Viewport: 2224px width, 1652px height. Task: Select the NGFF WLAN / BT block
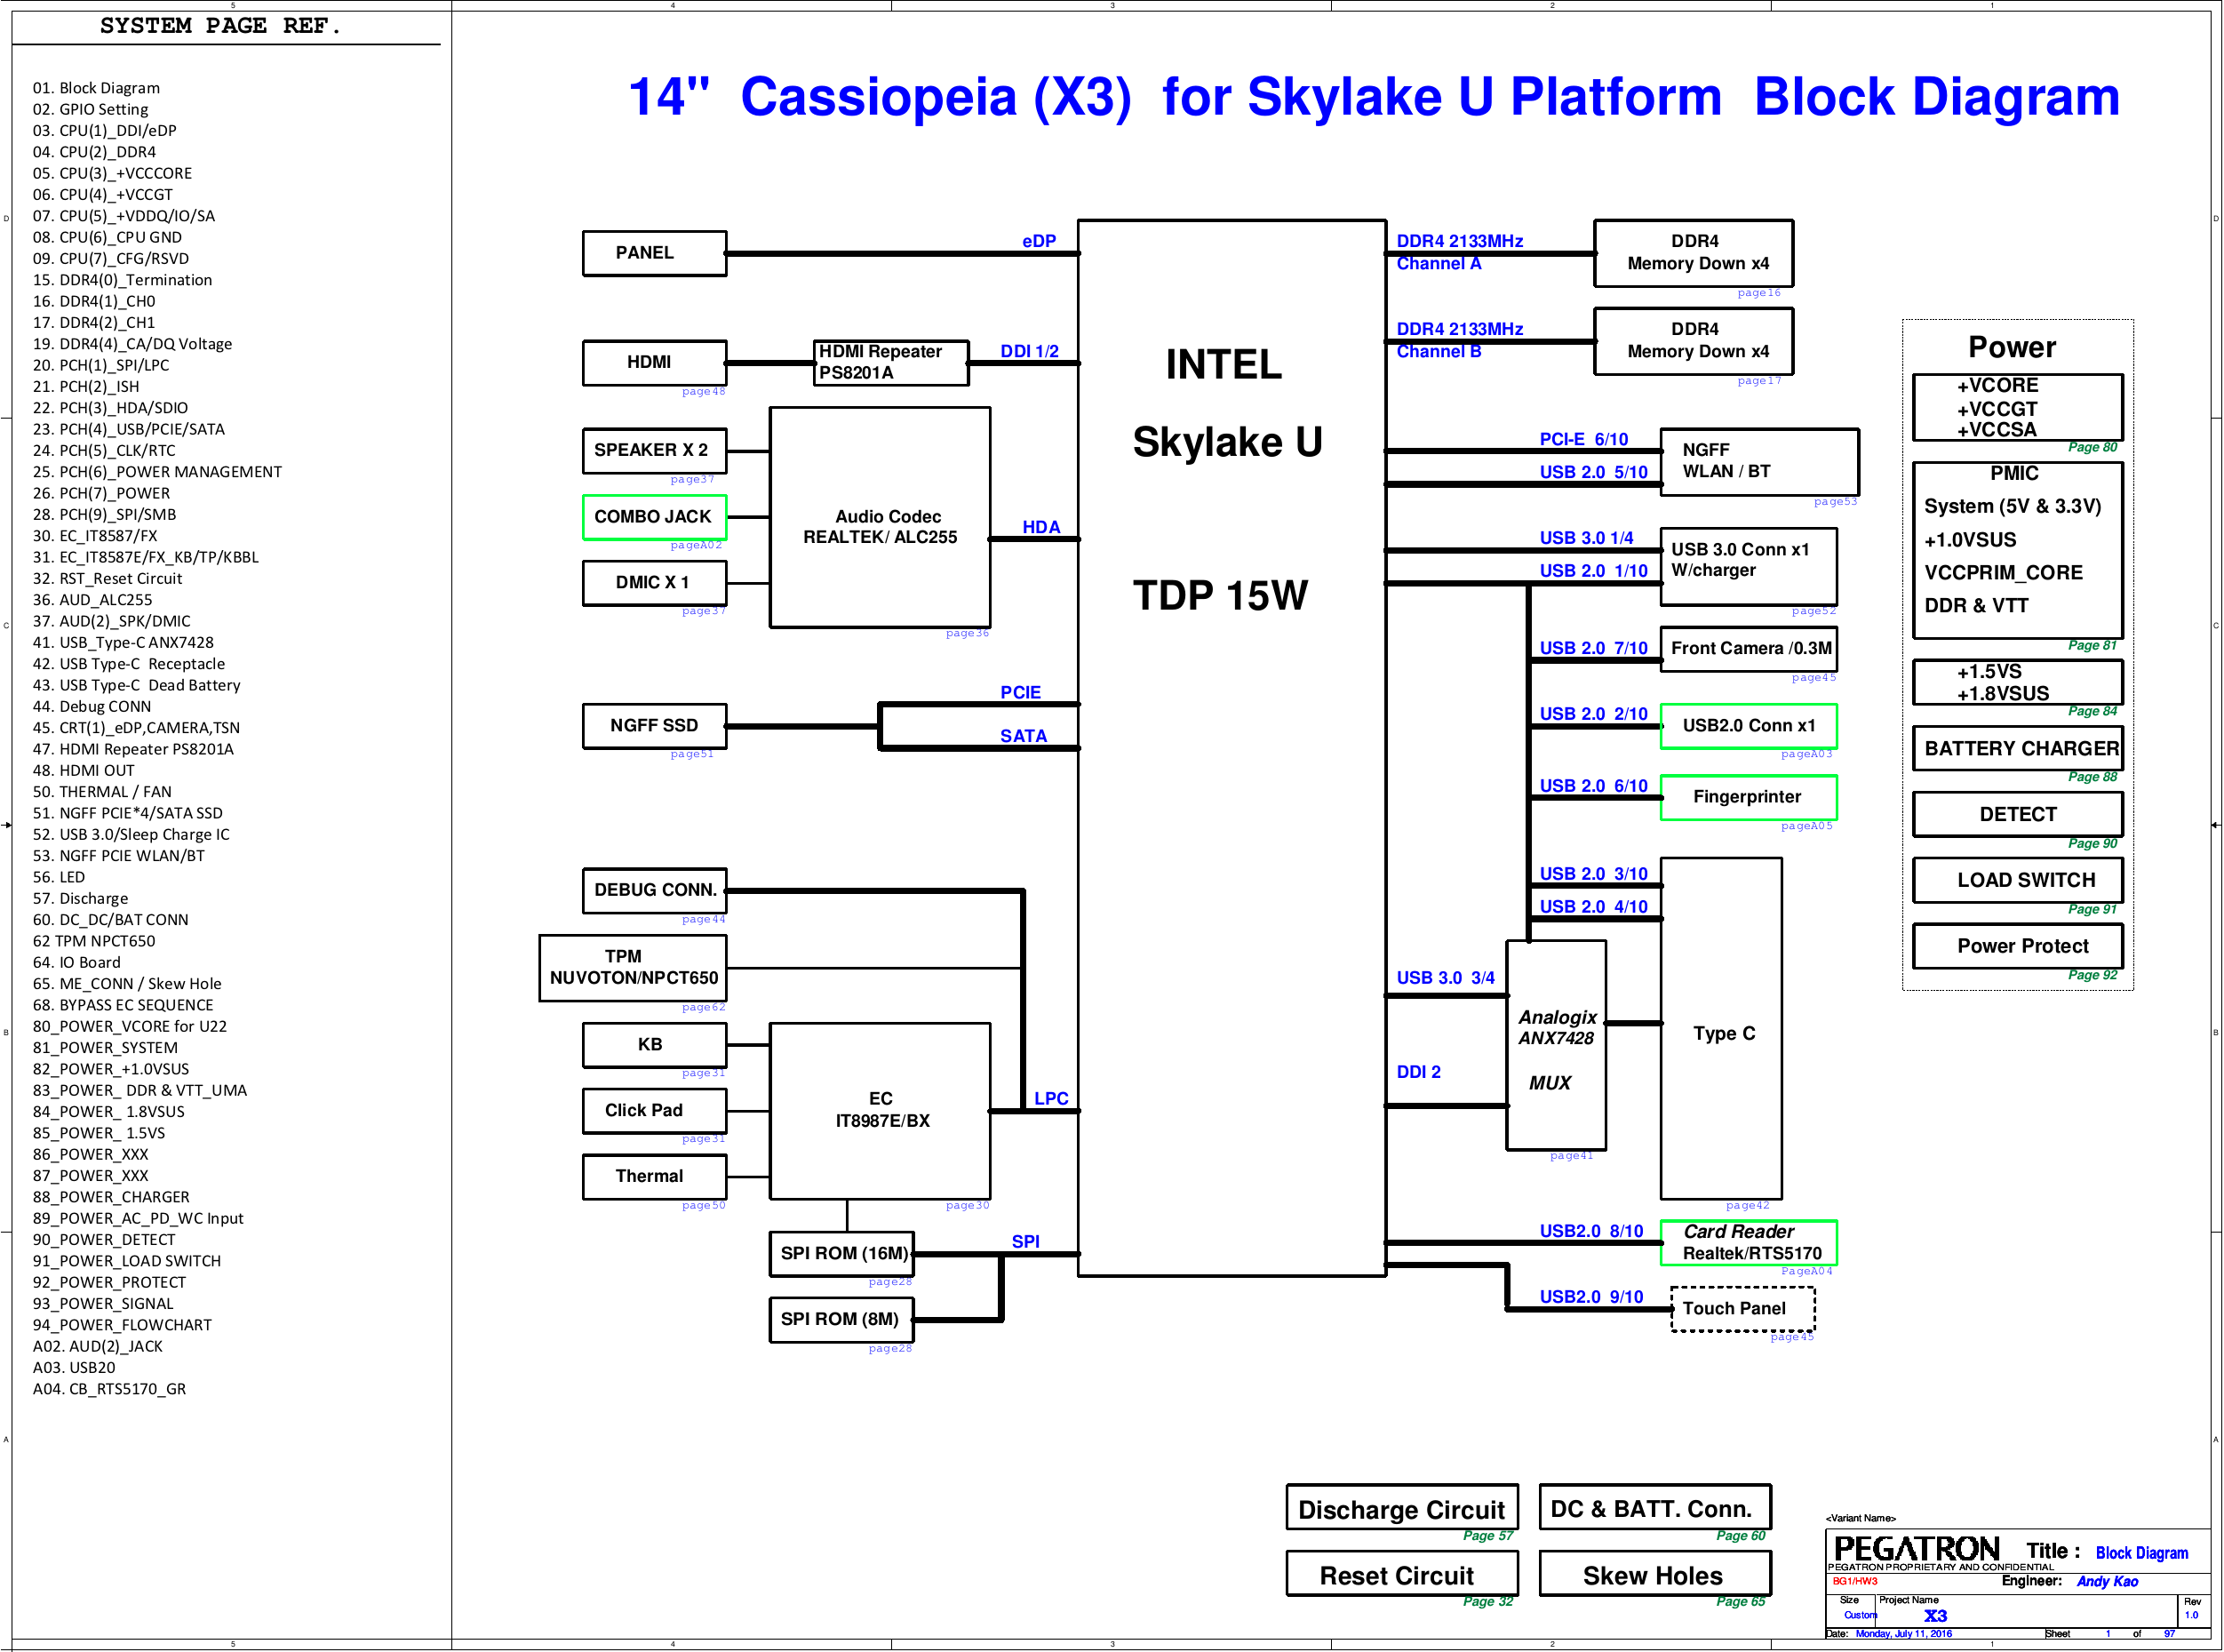pos(1760,462)
